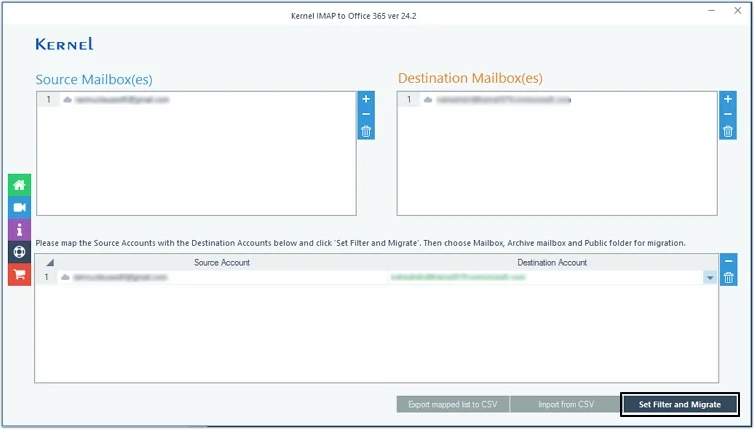The image size is (755, 430).
Task: Click the Source Account column header
Action: pos(222,262)
